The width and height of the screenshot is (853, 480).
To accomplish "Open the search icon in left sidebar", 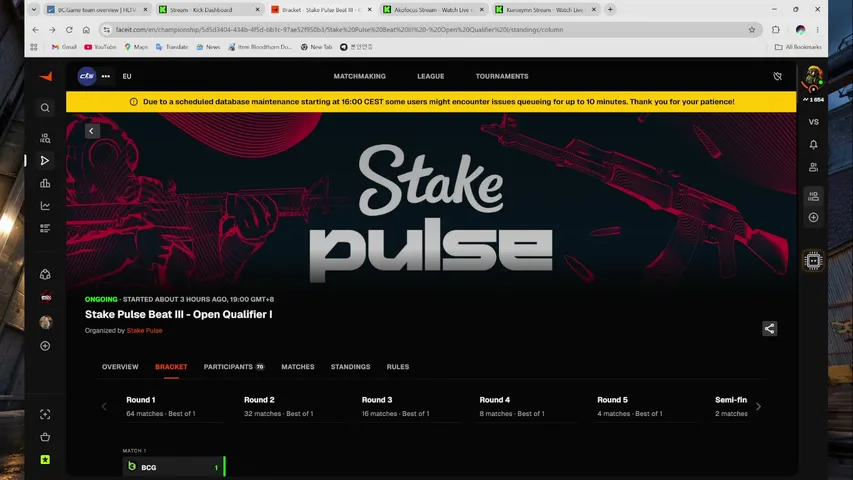I will [x=45, y=108].
